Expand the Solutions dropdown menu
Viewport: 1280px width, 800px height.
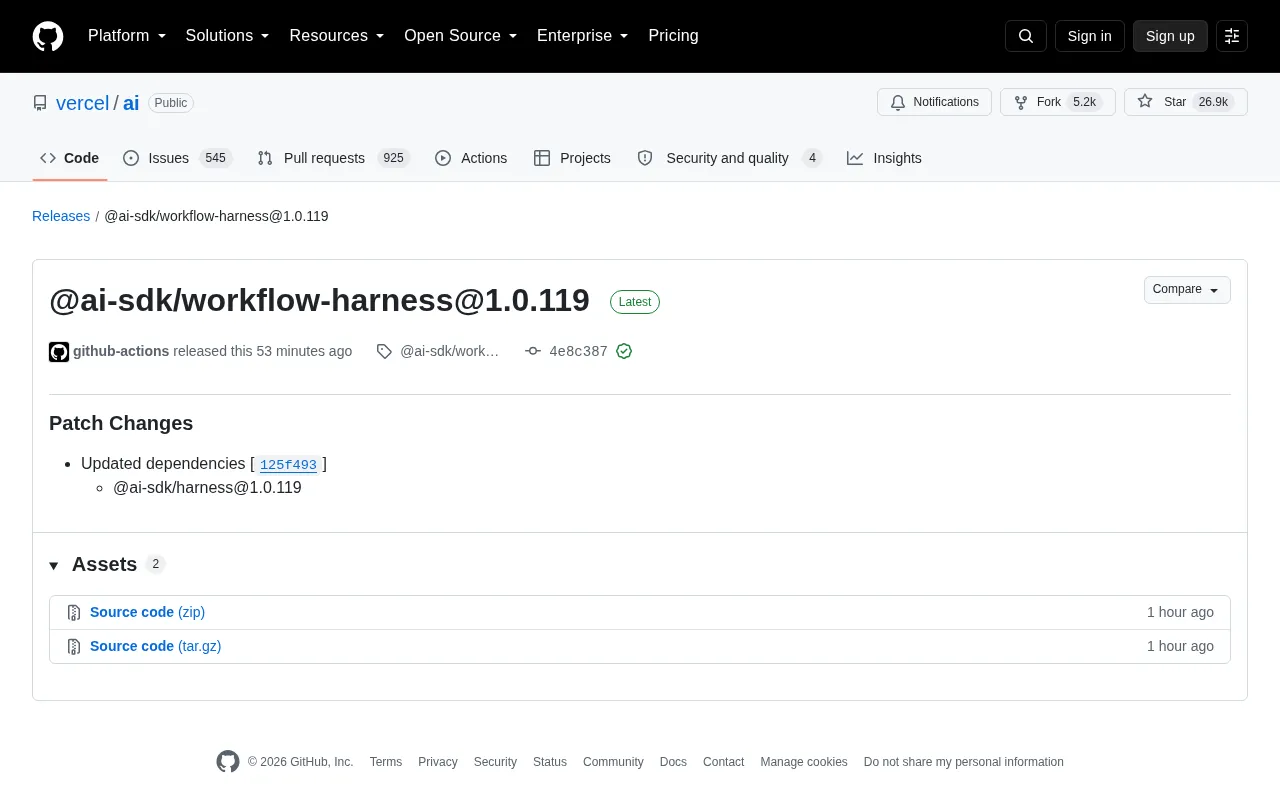click(x=228, y=36)
